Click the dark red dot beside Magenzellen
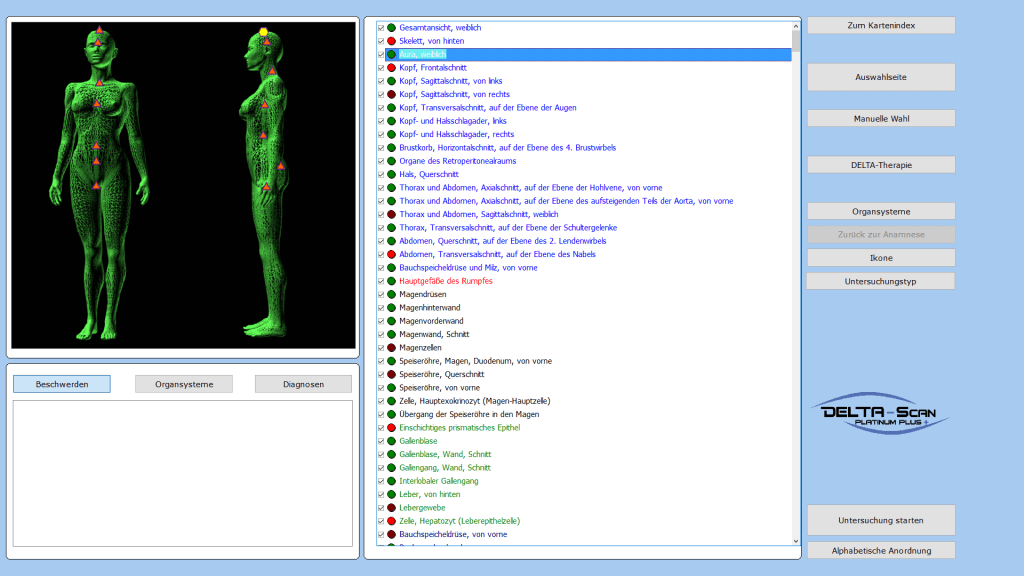 pos(391,348)
